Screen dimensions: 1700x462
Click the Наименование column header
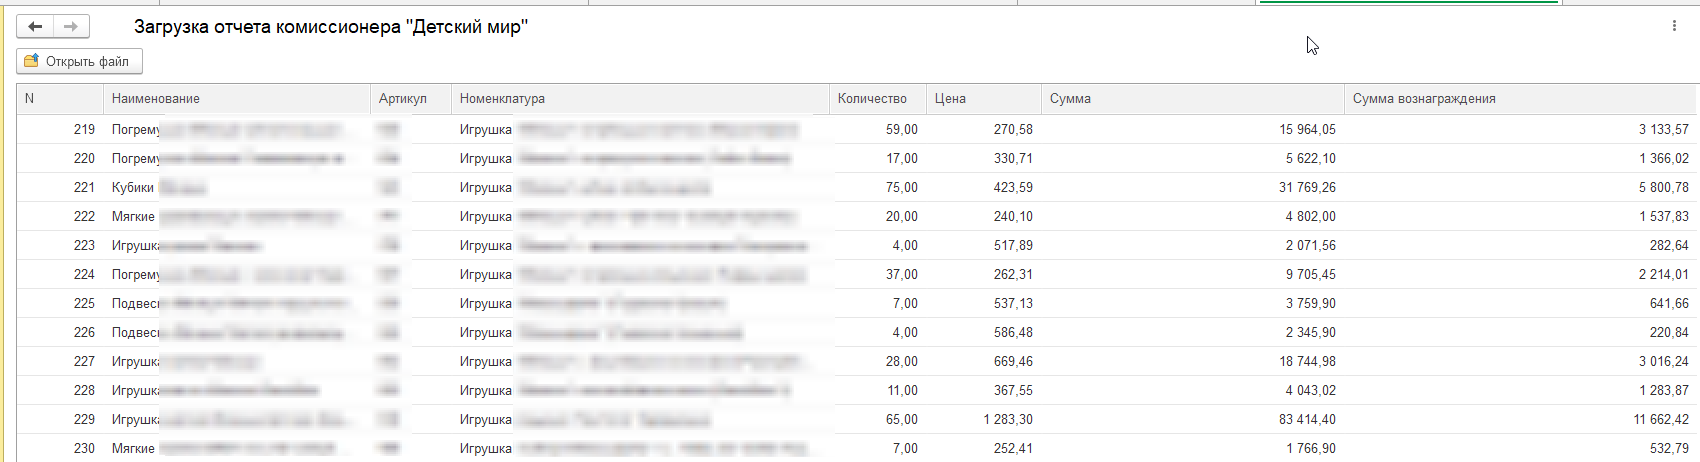(237, 98)
